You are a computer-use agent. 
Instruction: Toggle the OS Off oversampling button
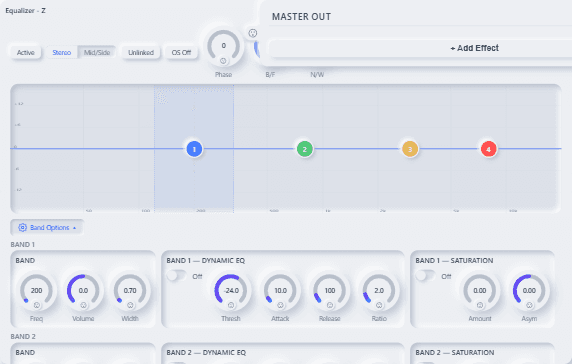[x=181, y=53]
